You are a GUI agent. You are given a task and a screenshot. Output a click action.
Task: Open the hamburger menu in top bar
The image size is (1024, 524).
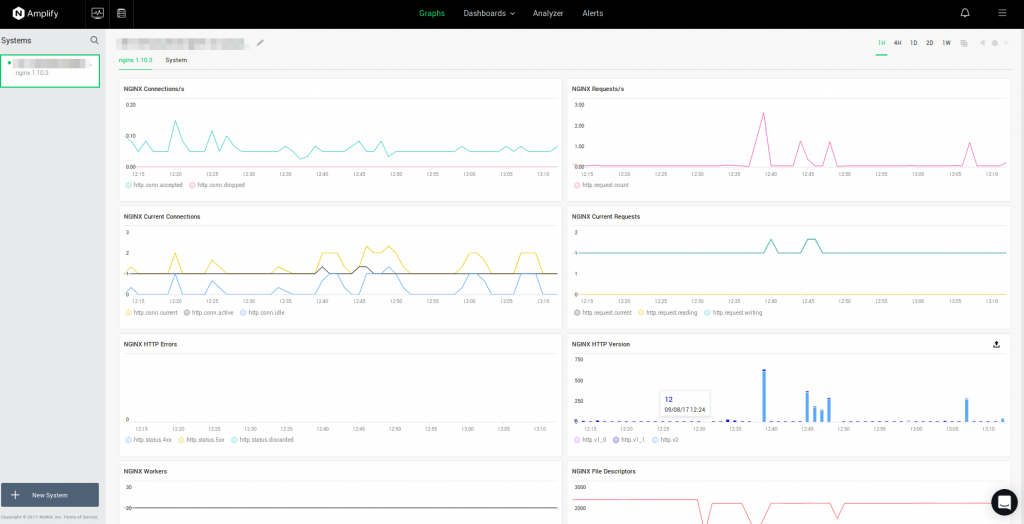[x=1002, y=13]
